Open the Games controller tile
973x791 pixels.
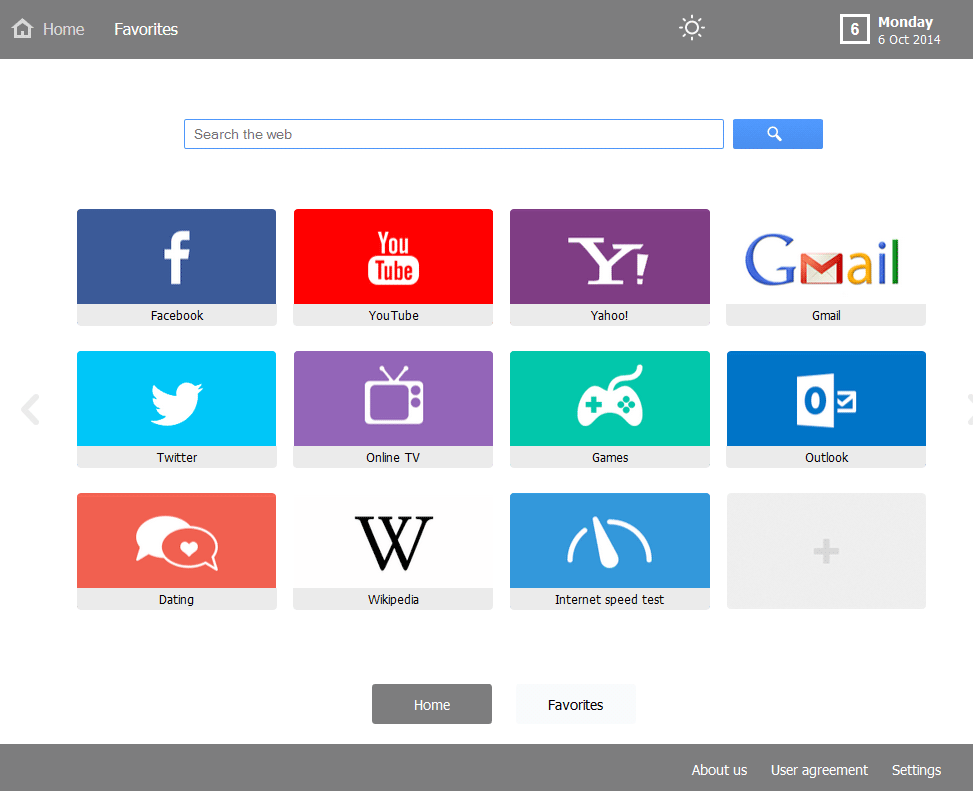609,409
